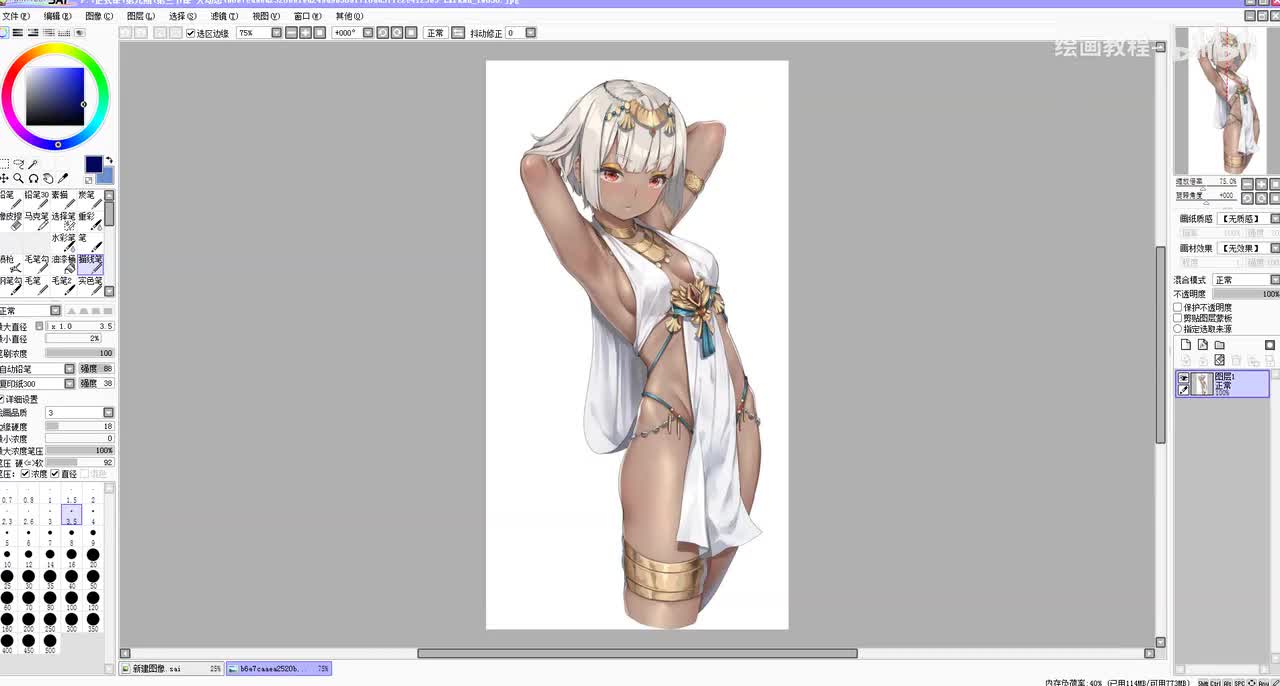1280x686 pixels.
Task: Adjust the 画笔浓度 density slider
Action: [79, 353]
